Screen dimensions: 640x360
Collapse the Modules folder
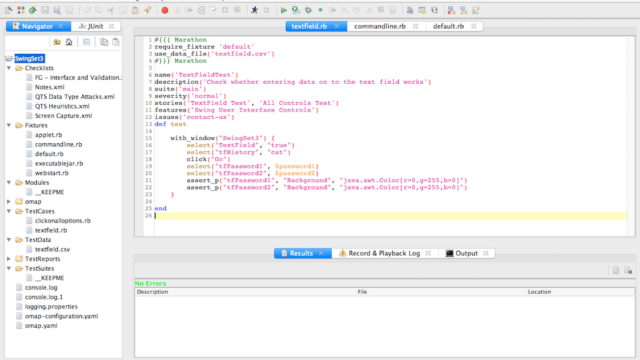(9, 182)
